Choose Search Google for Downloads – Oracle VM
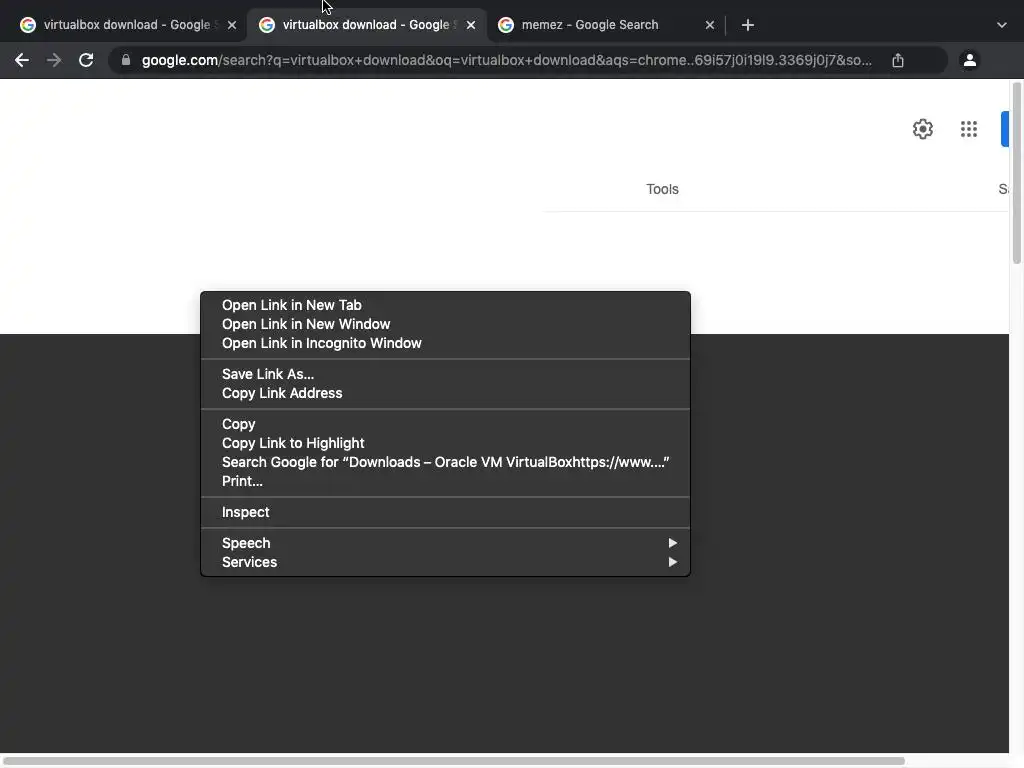This screenshot has width=1024, height=768. (445, 462)
